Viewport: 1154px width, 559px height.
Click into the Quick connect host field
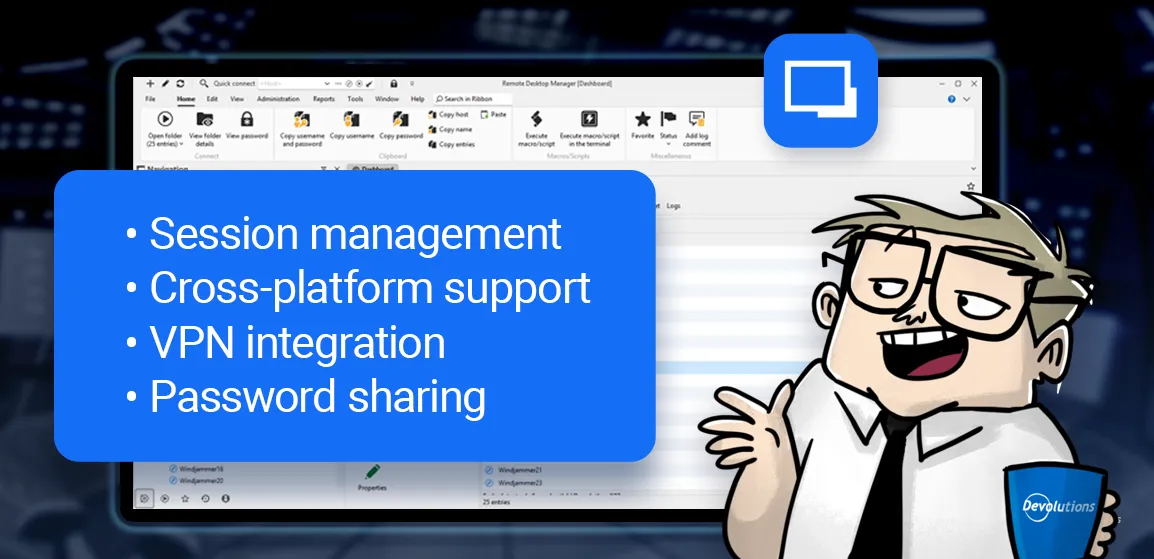pos(290,84)
